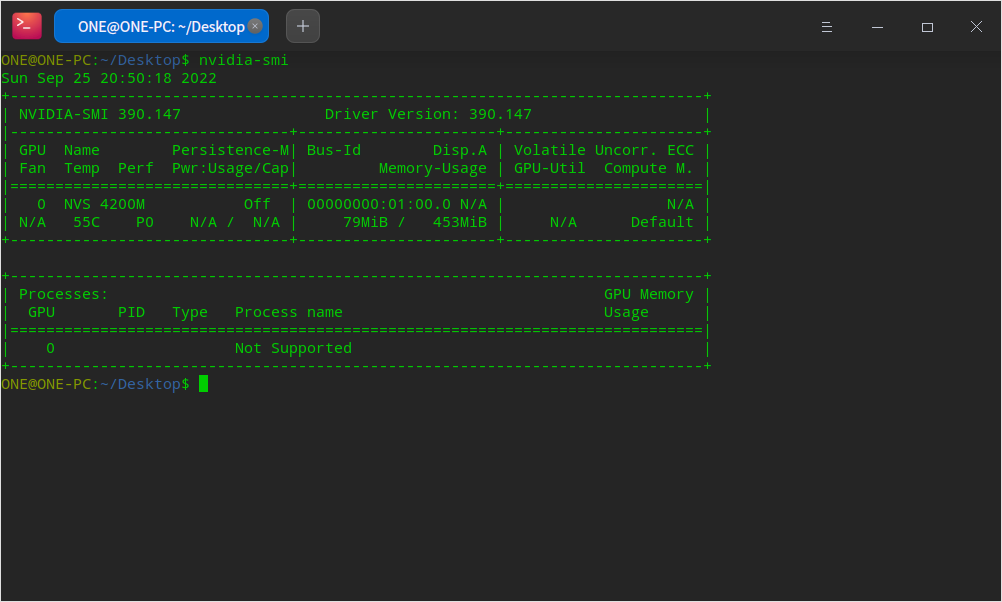Screen dimensions: 1002x602
Task: Click the Default compute mode value
Action: (x=660, y=221)
